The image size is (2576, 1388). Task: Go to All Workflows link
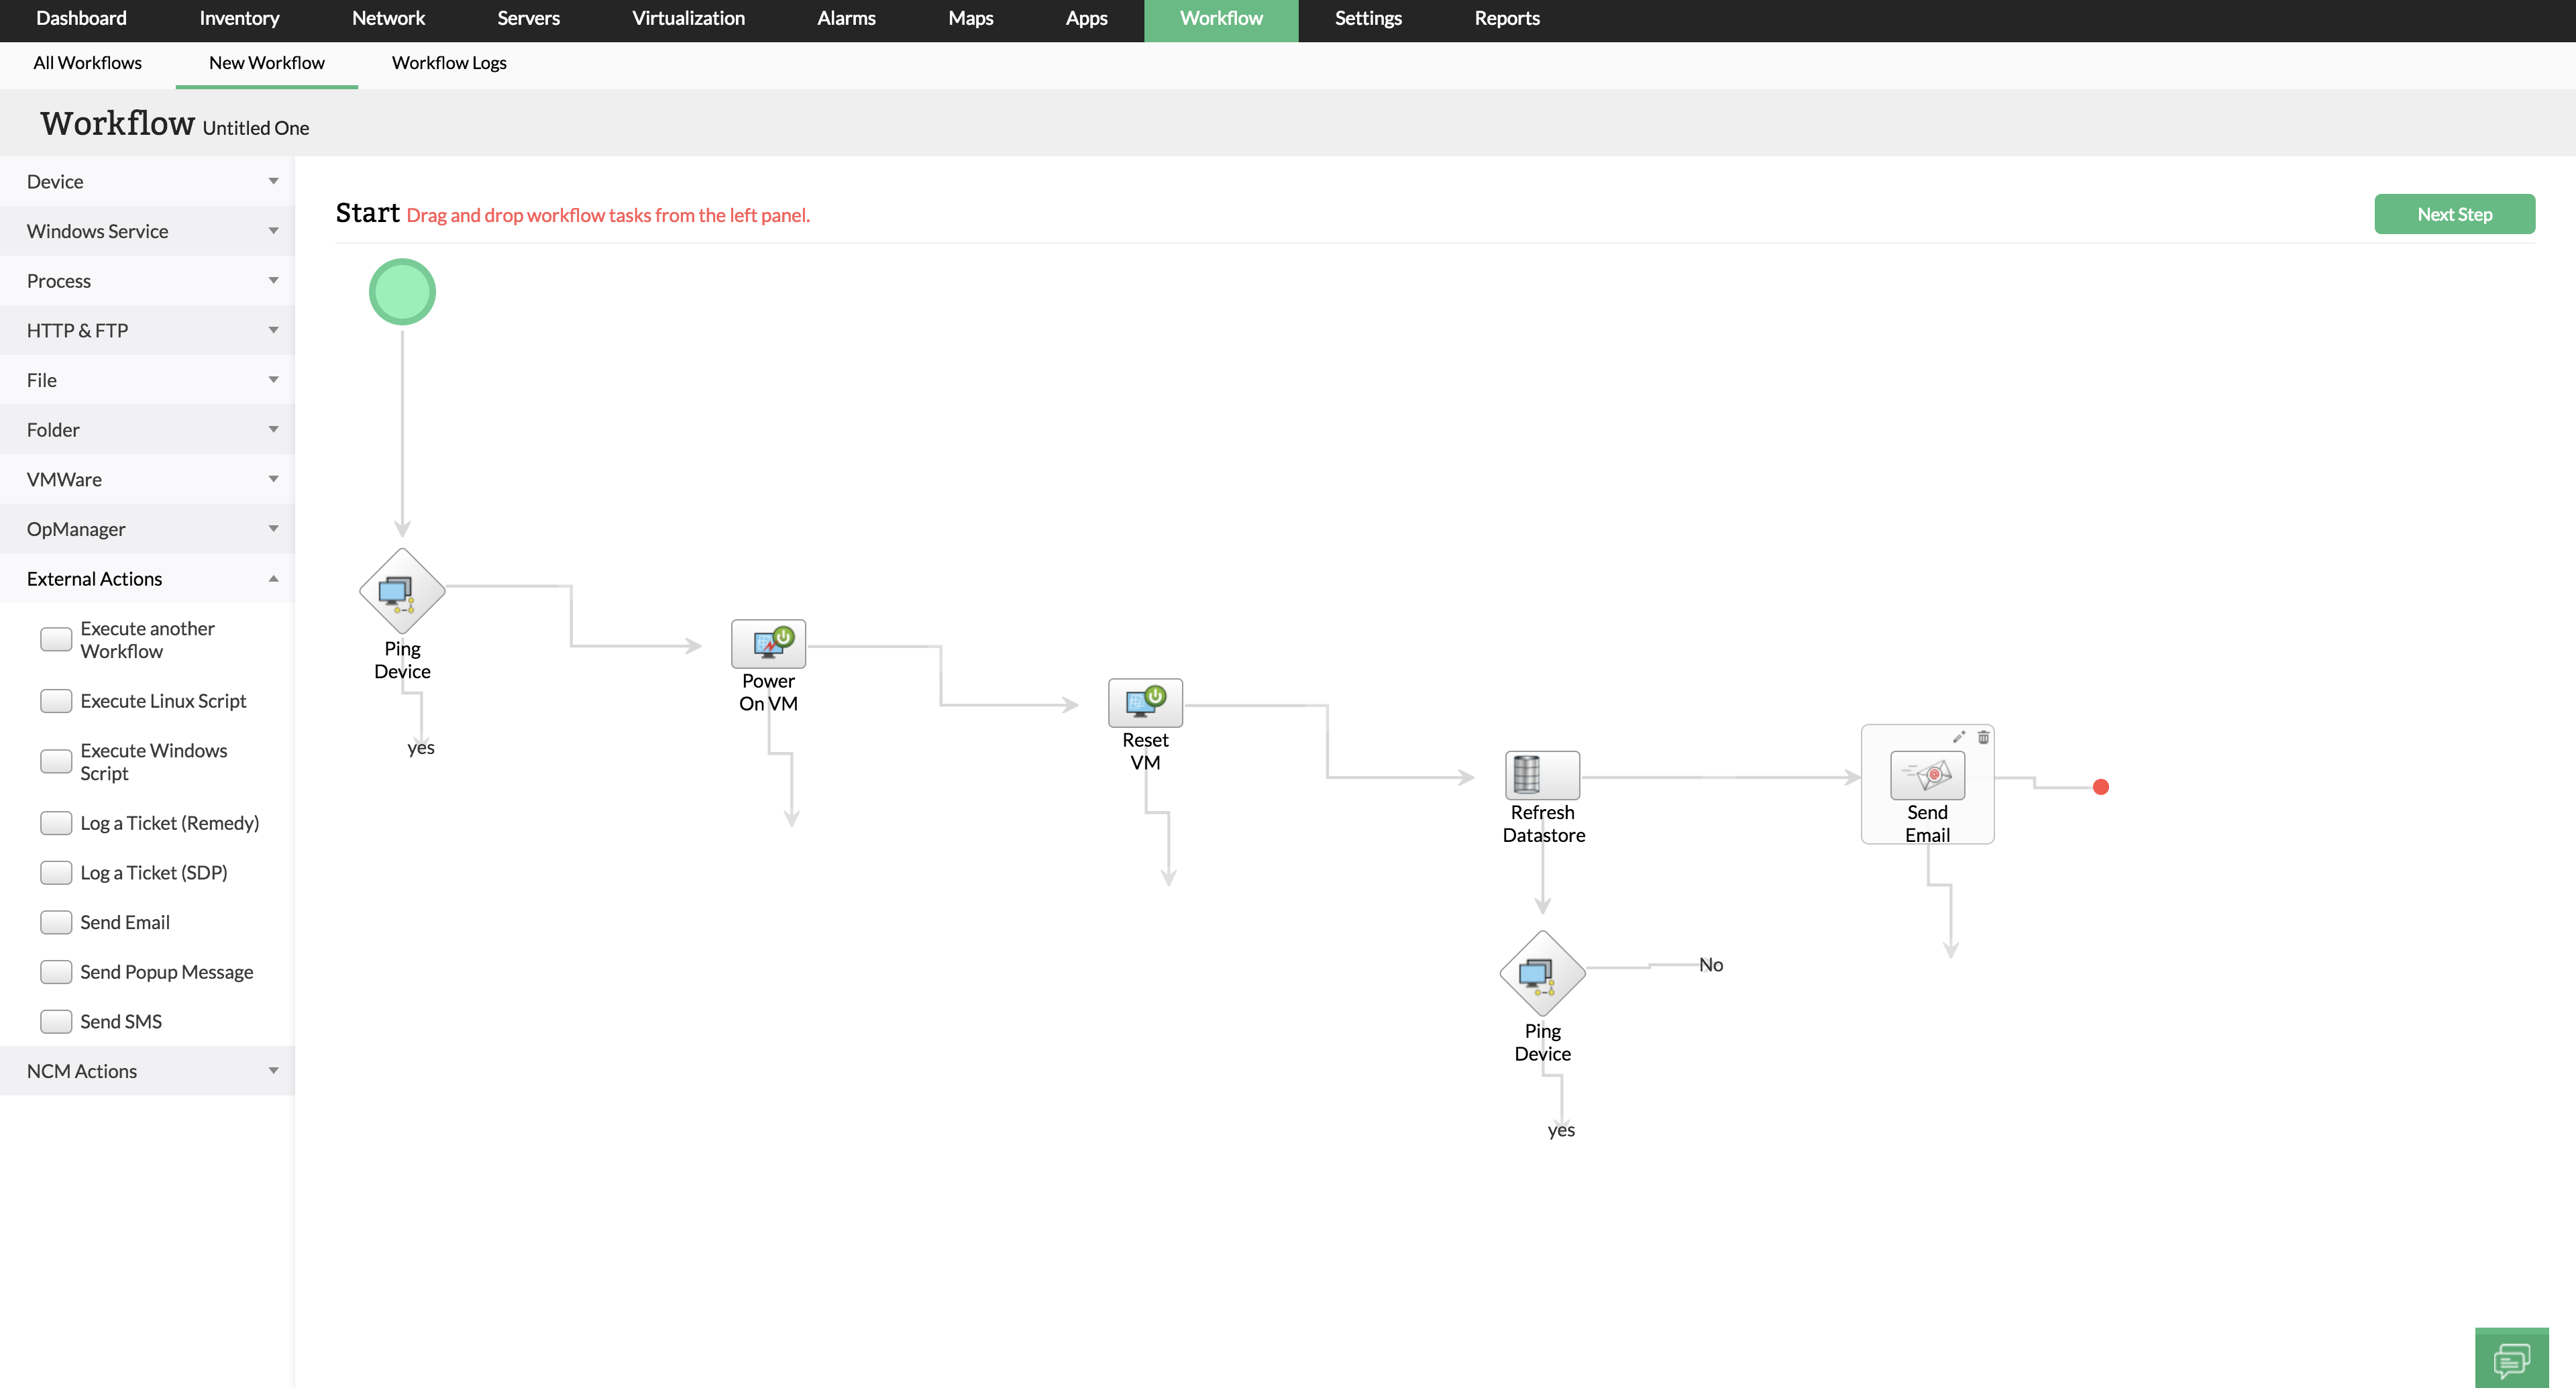tap(87, 63)
